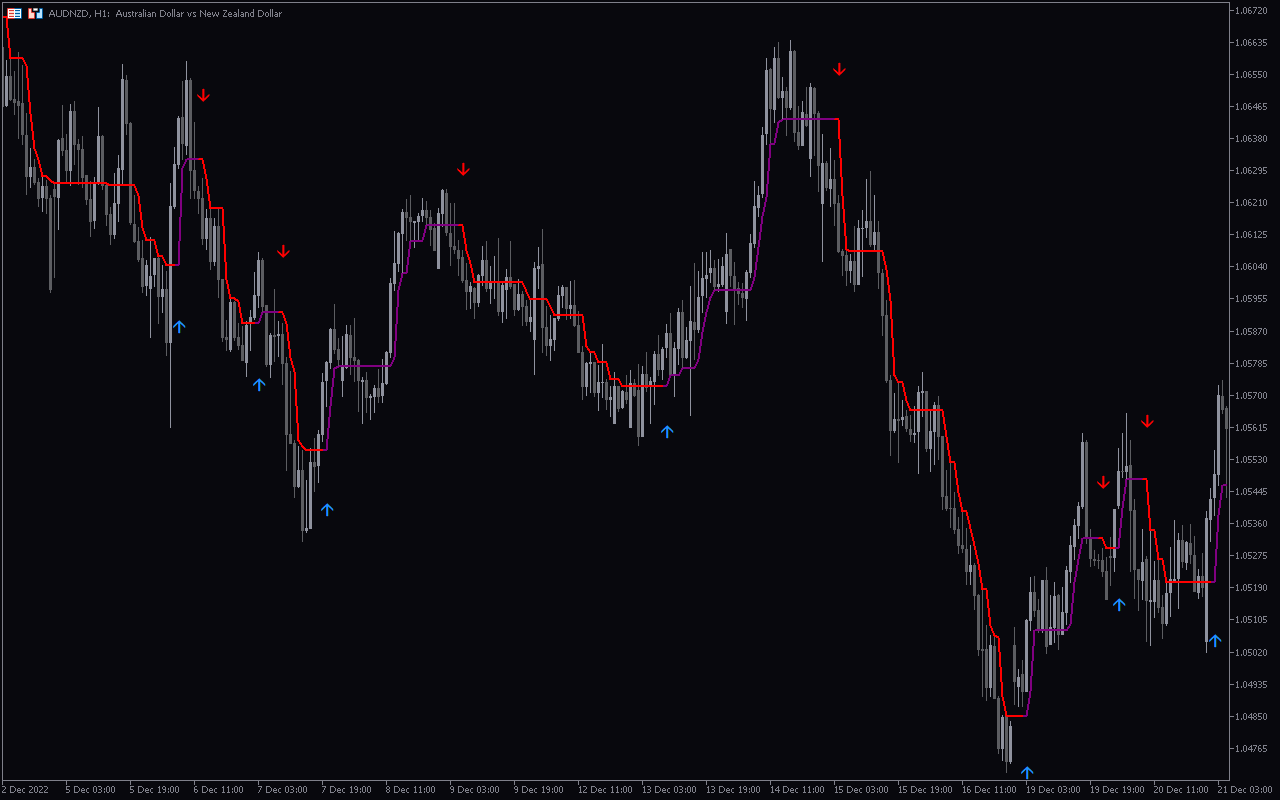Click the 21 Dec 03:00 time label
The width and height of the screenshot is (1280, 800).
point(1245,789)
